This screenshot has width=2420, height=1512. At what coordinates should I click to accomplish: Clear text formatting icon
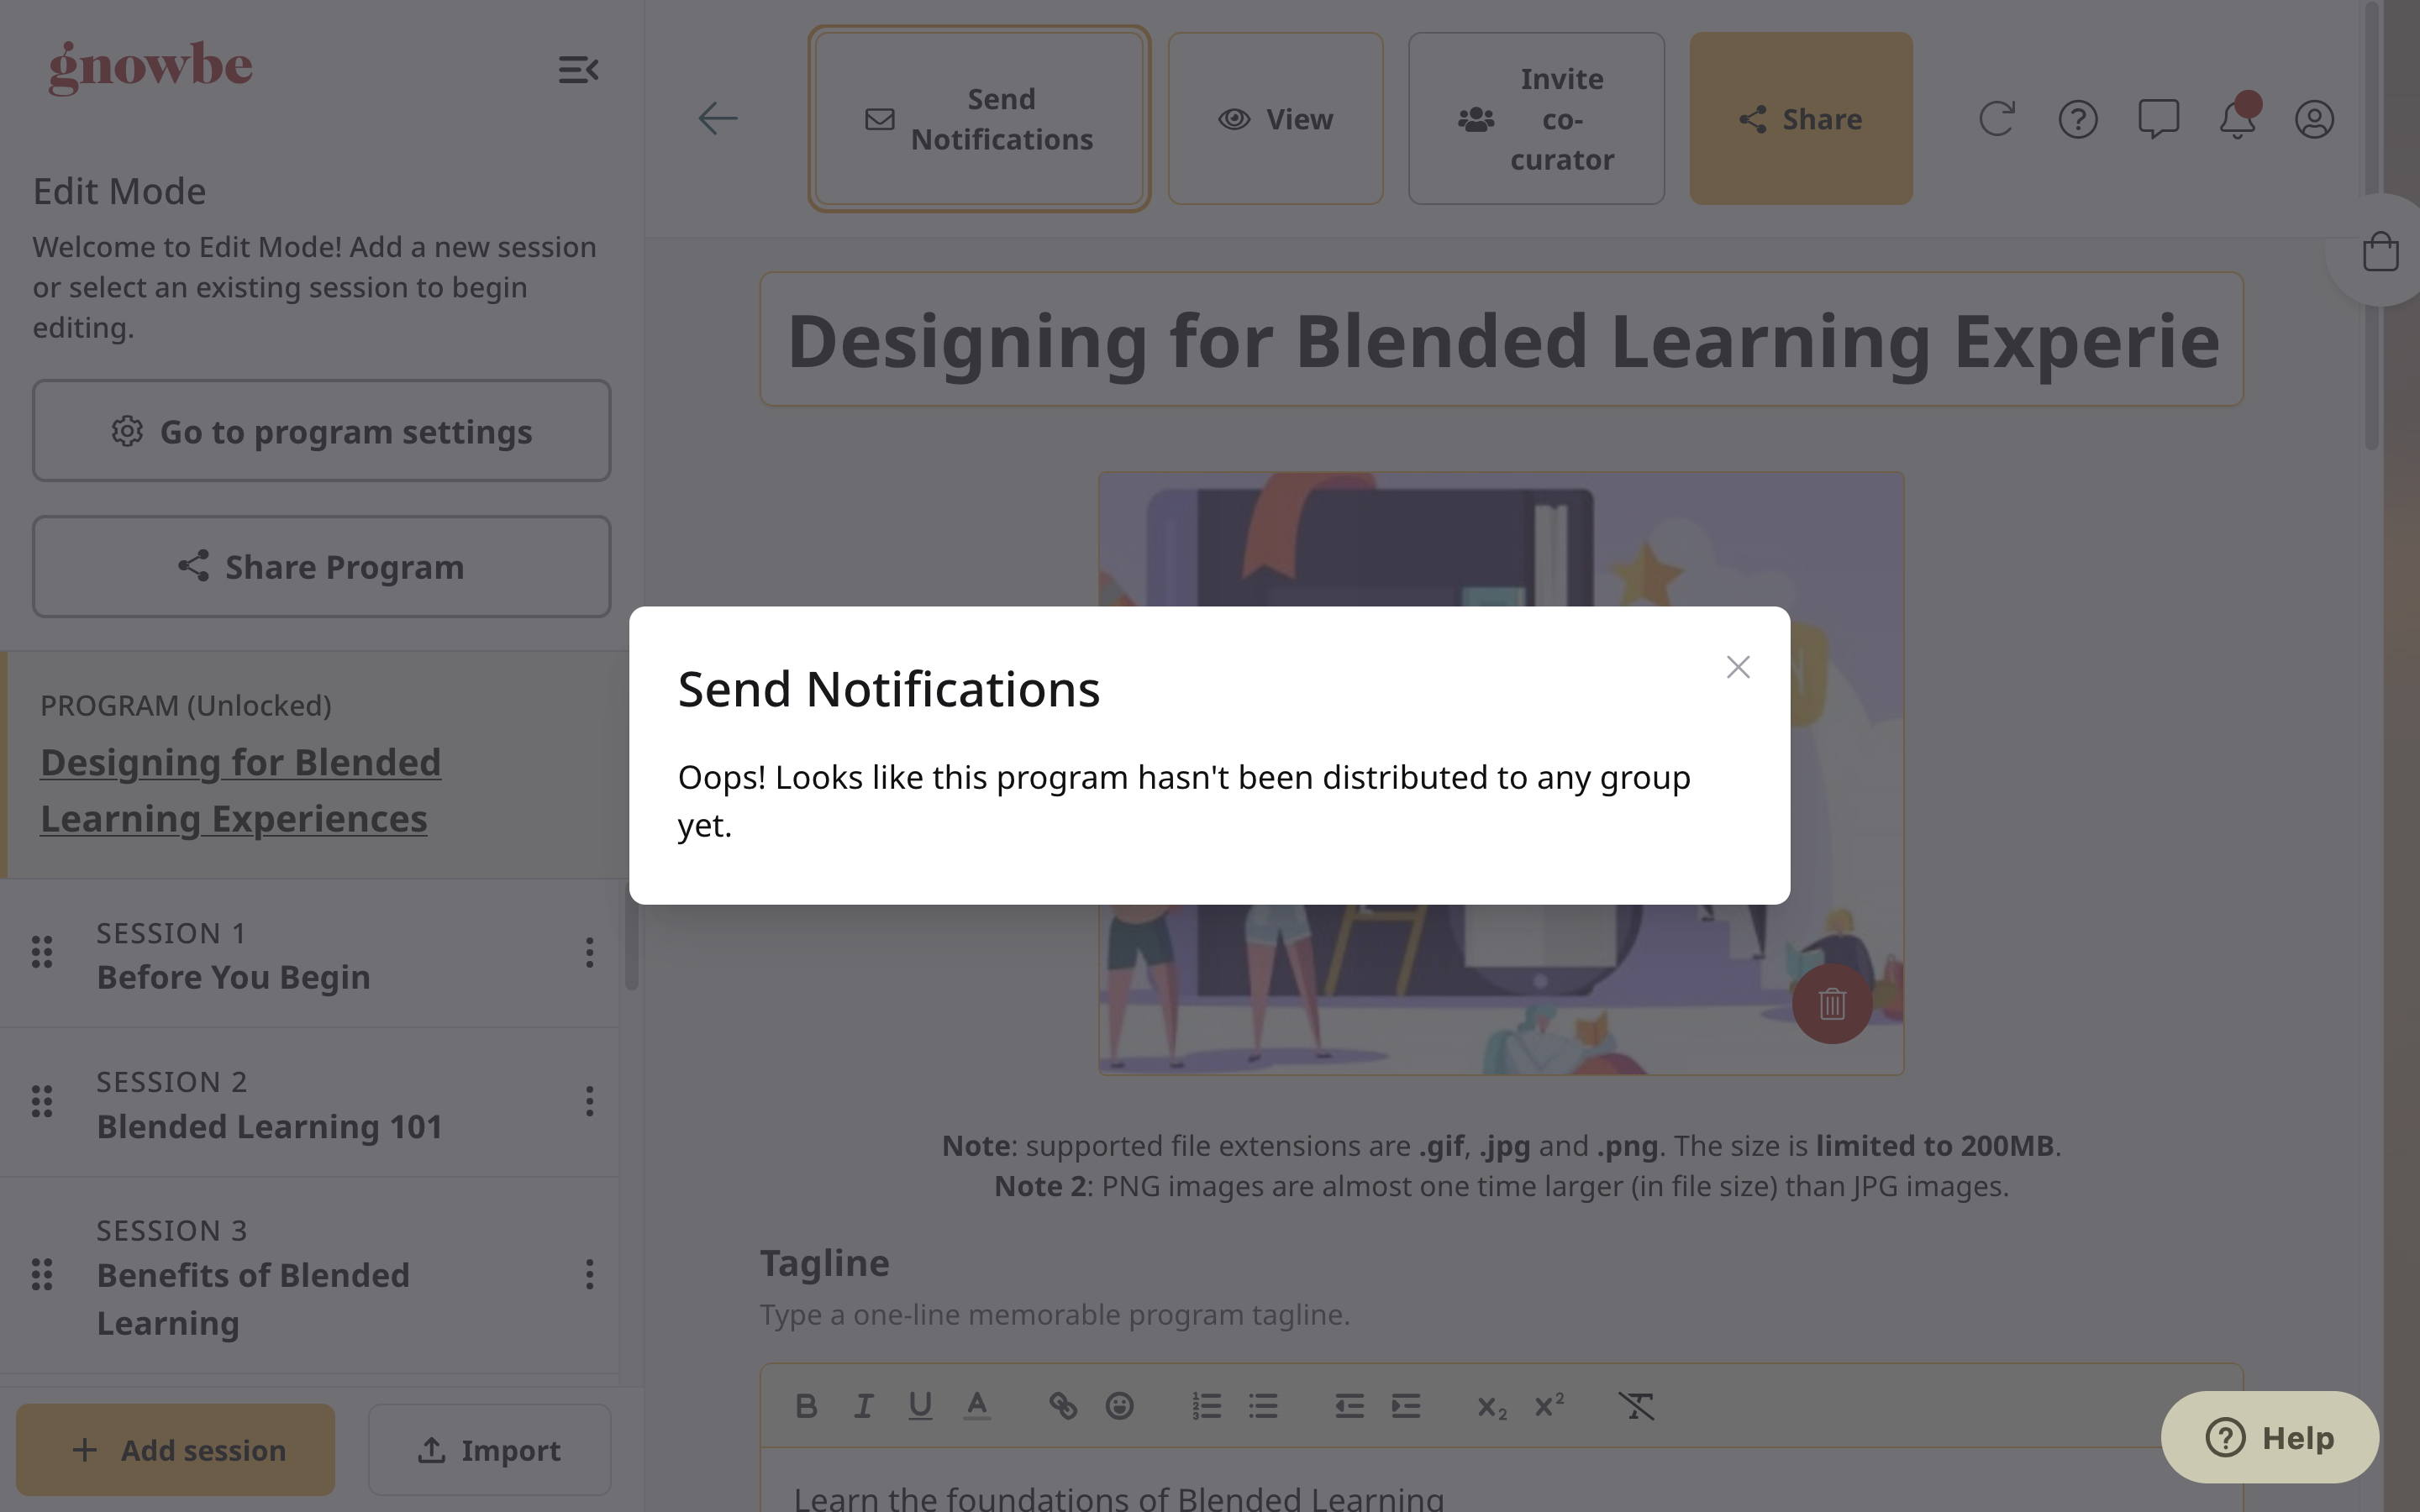coord(1636,1406)
